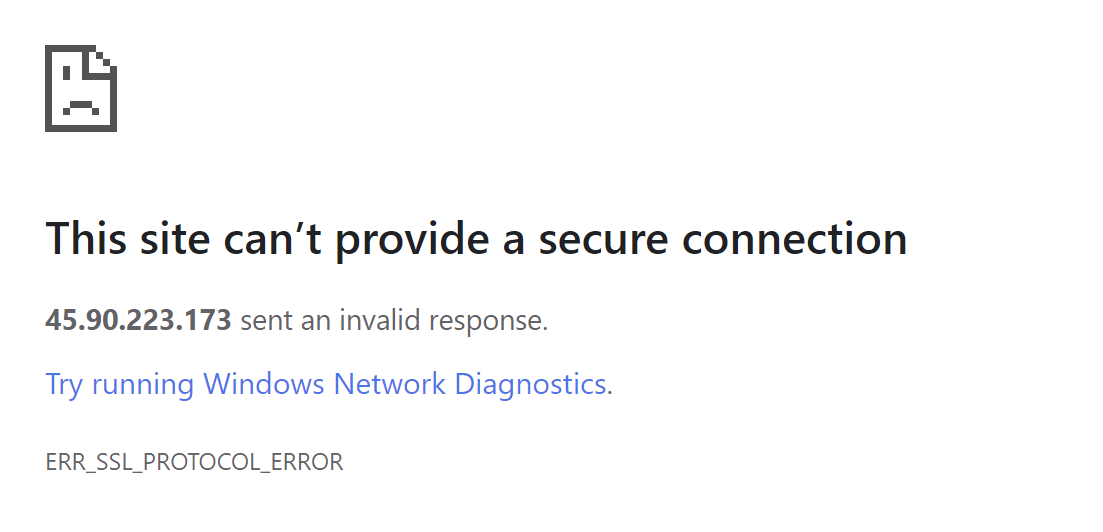Click the ERR_SSL_PROTOCOL_ERROR code text
Screen dimensions: 1103x532
click(x=194, y=462)
